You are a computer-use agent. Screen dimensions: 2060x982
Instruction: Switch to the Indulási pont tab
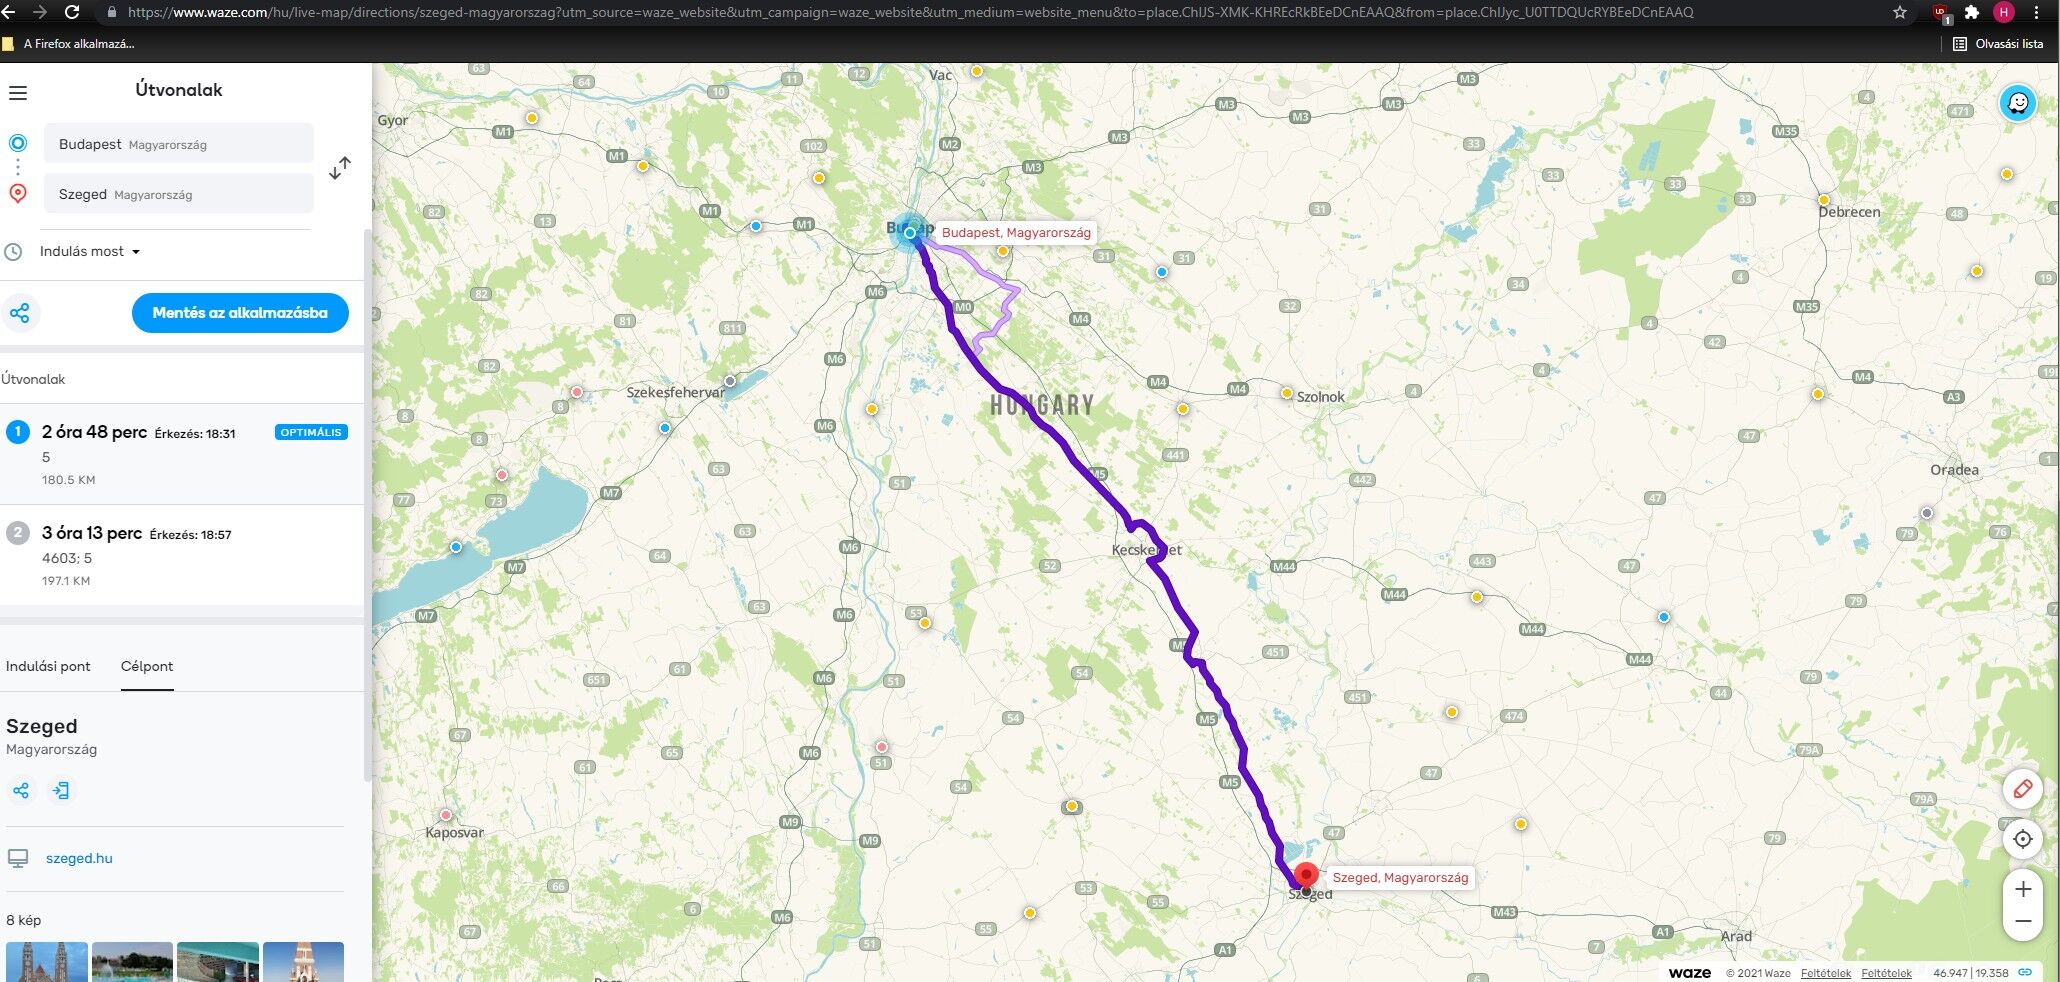tap(48, 666)
